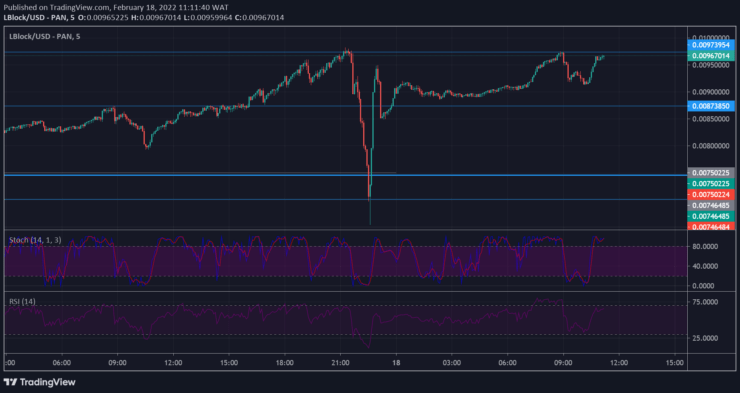Image resolution: width=740 pixels, height=393 pixels.
Task: Click the blue 0.00973954 price label
Action: (x=711, y=45)
